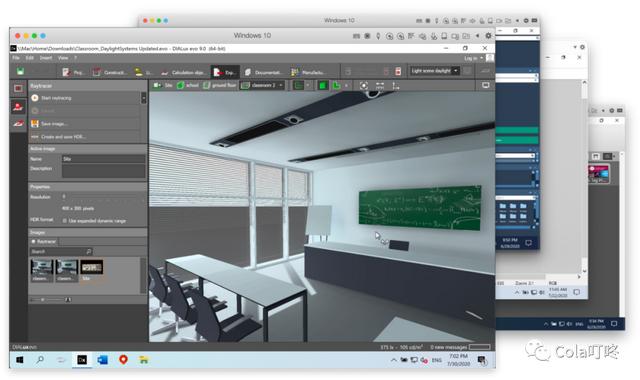The height and width of the screenshot is (380, 640).
Task: Click Create and save HDR button
Action: (86, 137)
